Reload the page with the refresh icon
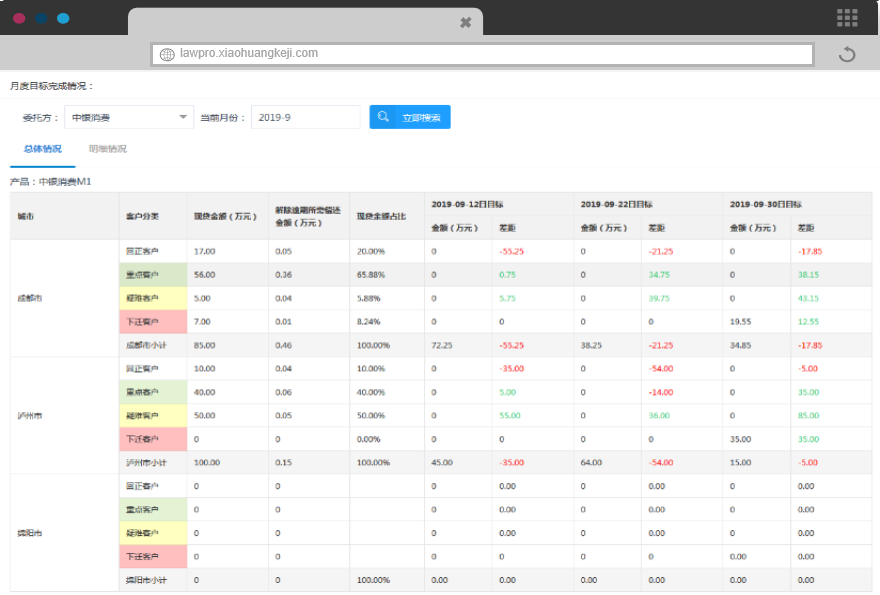Screen dimensions: 880x595 847,54
